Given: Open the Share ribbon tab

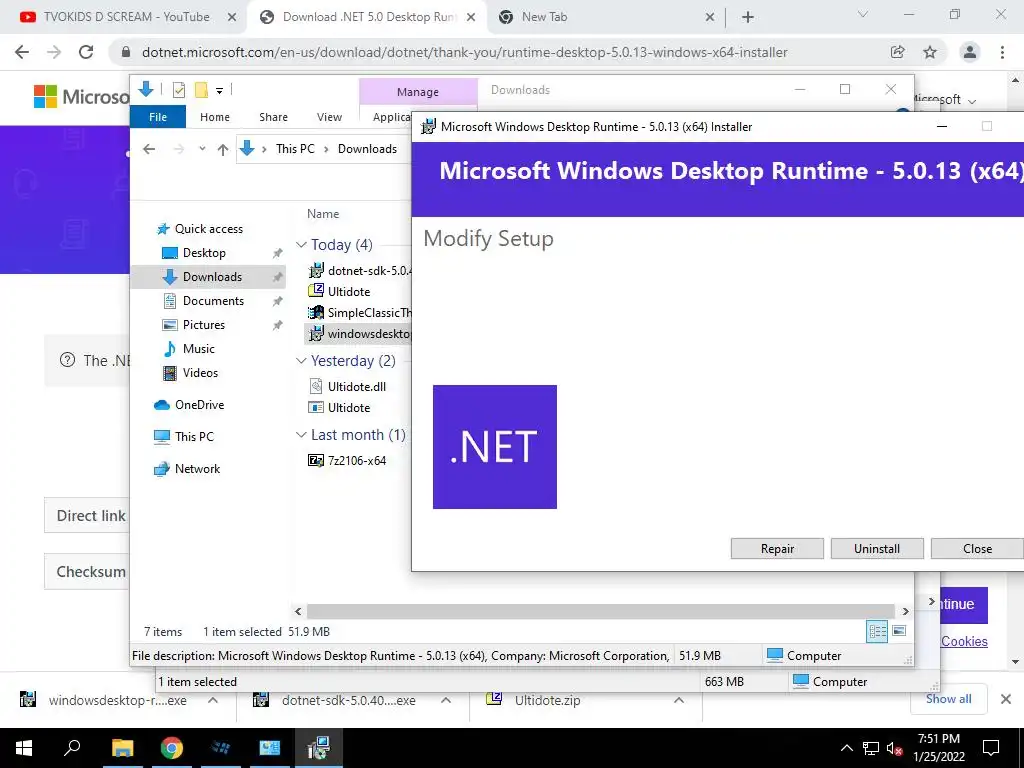Looking at the screenshot, I should (x=273, y=117).
